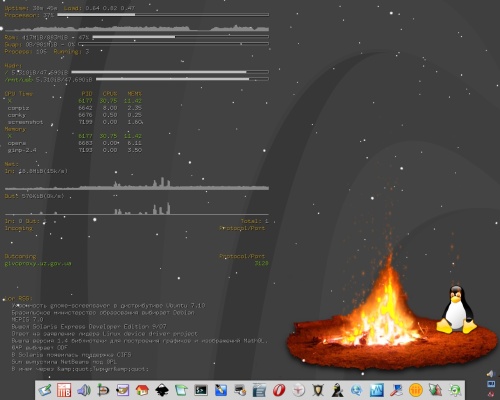Screen dimensions: 500x400
Task: Click the Swap usage bar
Action: [x=173, y=44]
